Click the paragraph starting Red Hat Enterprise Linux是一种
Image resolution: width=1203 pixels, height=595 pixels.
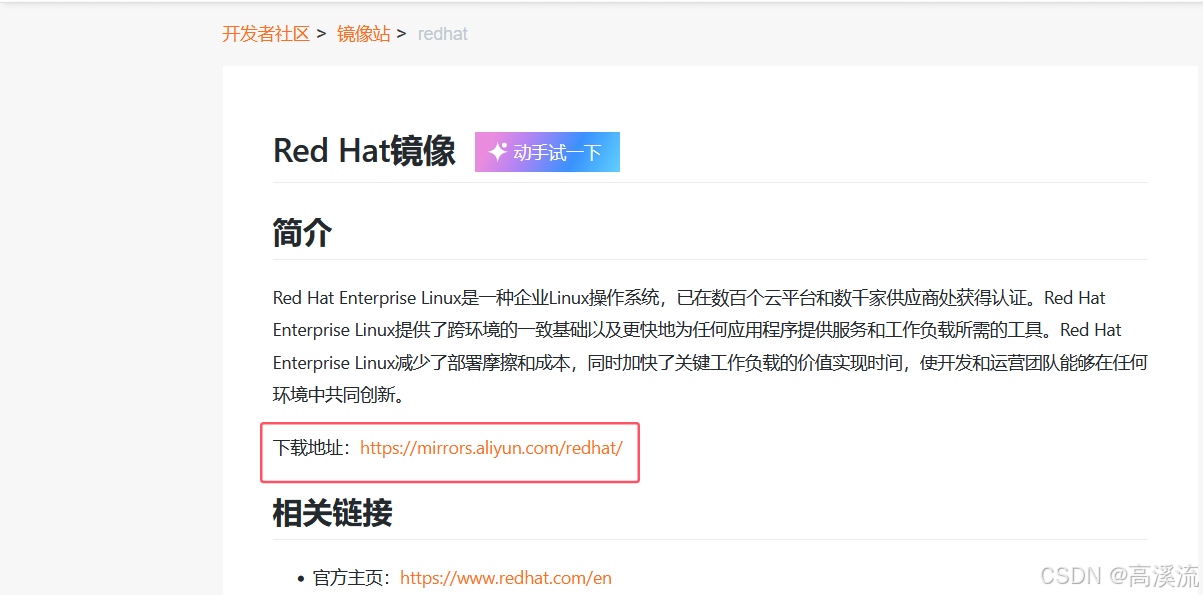point(710,346)
